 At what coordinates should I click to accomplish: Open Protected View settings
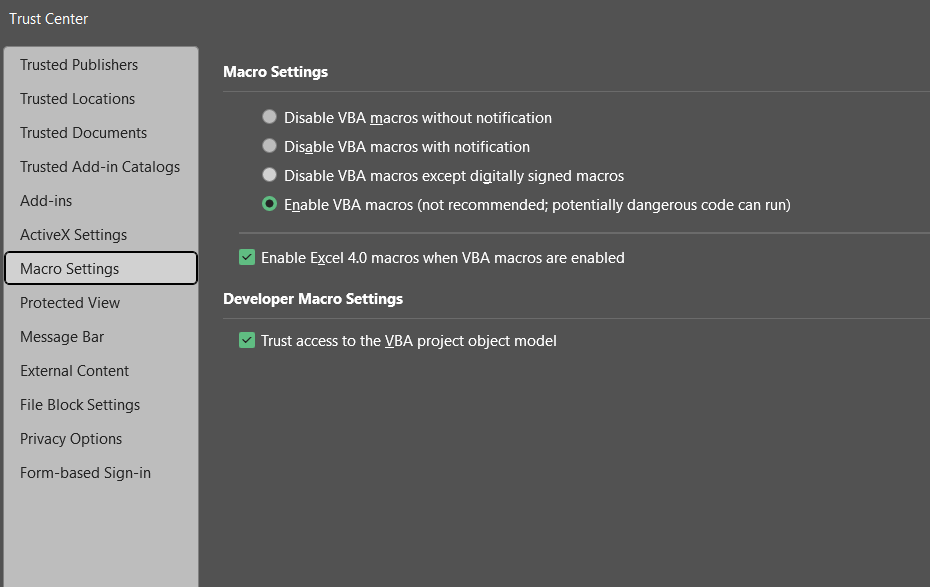(x=70, y=303)
